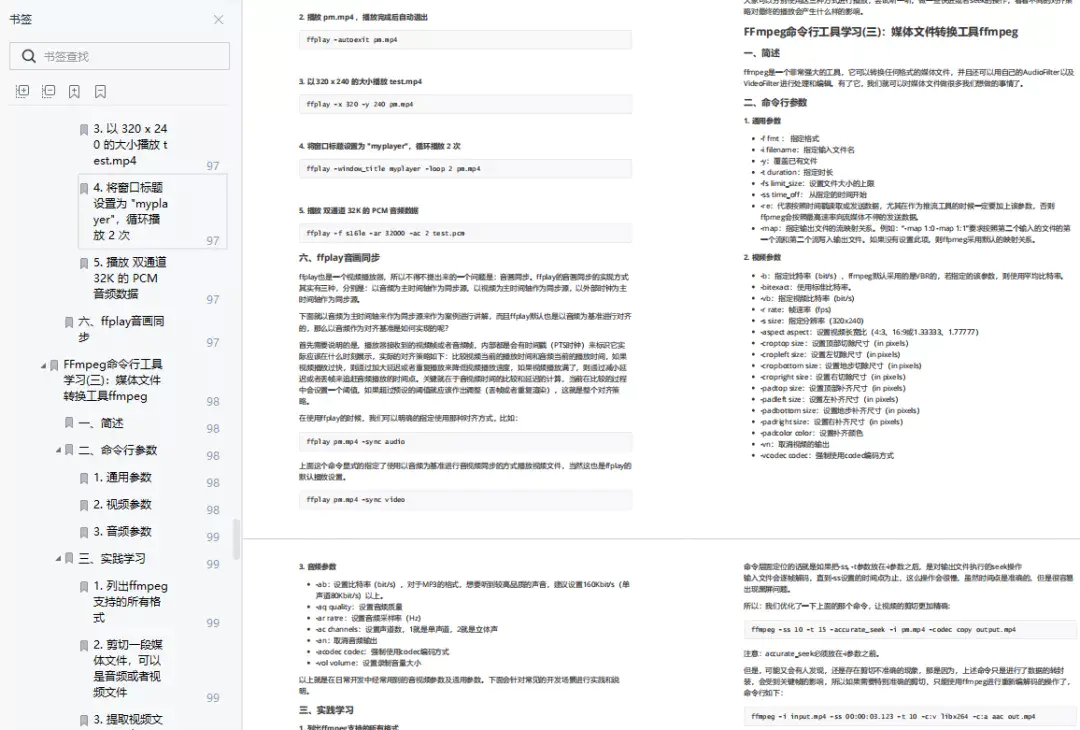Go to bookmark 1. 列出ffmpeg支持的所有格式
Image resolution: width=1080 pixels, height=730 pixels.
pyautogui.click(x=130, y=601)
